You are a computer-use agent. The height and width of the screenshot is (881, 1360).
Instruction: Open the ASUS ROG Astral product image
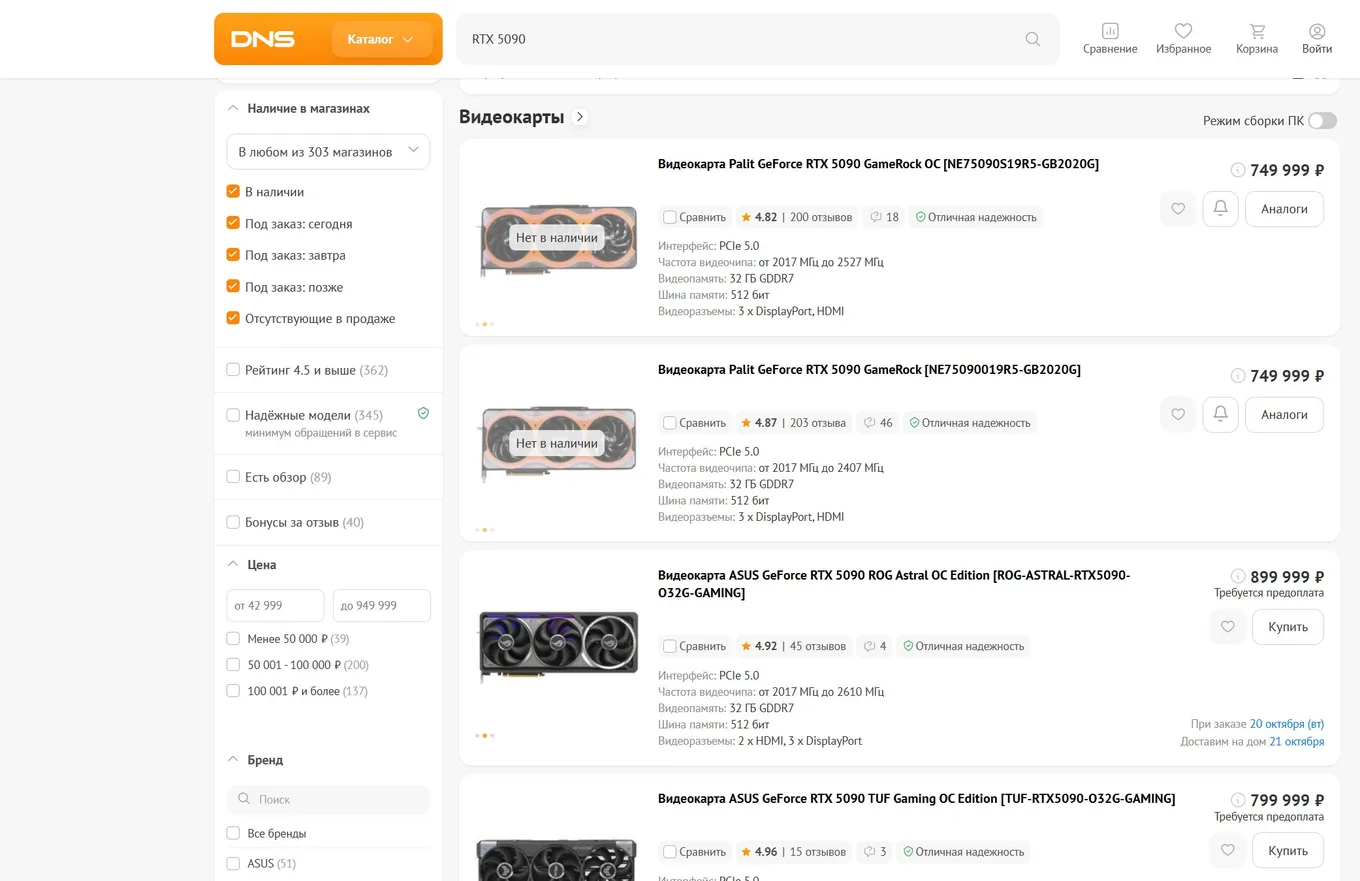pyautogui.click(x=558, y=646)
